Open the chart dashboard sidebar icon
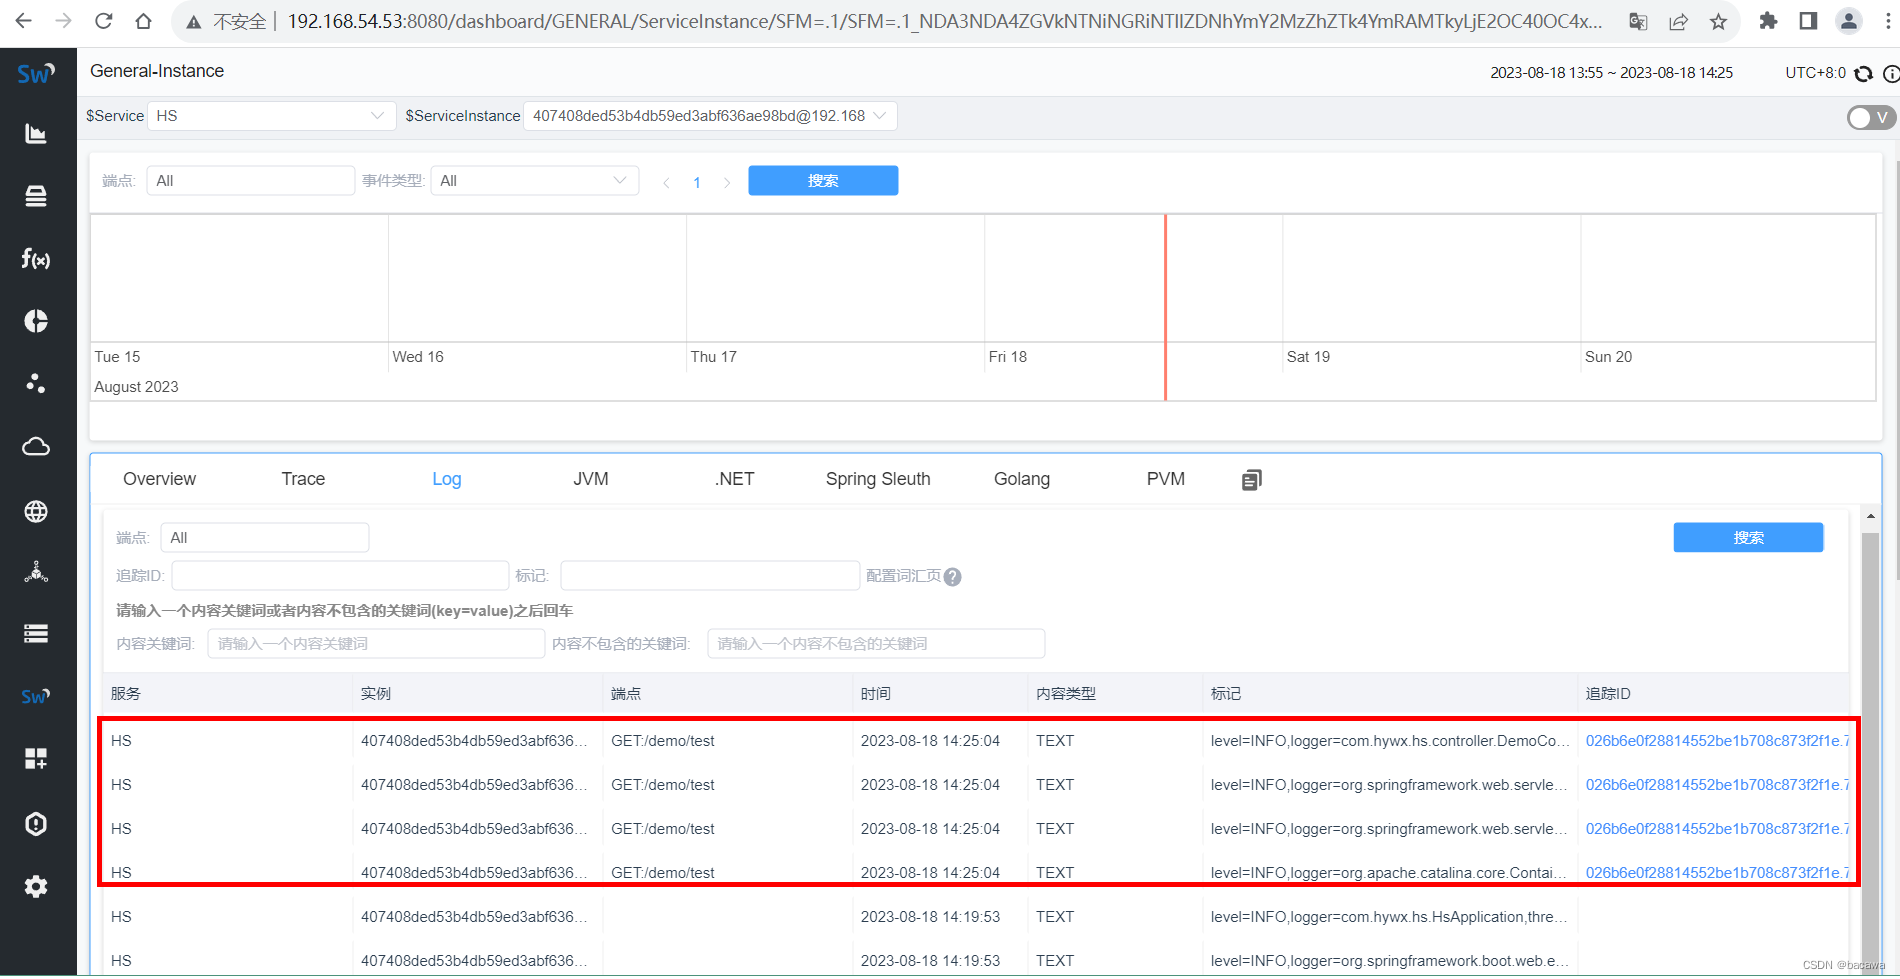 coord(36,134)
